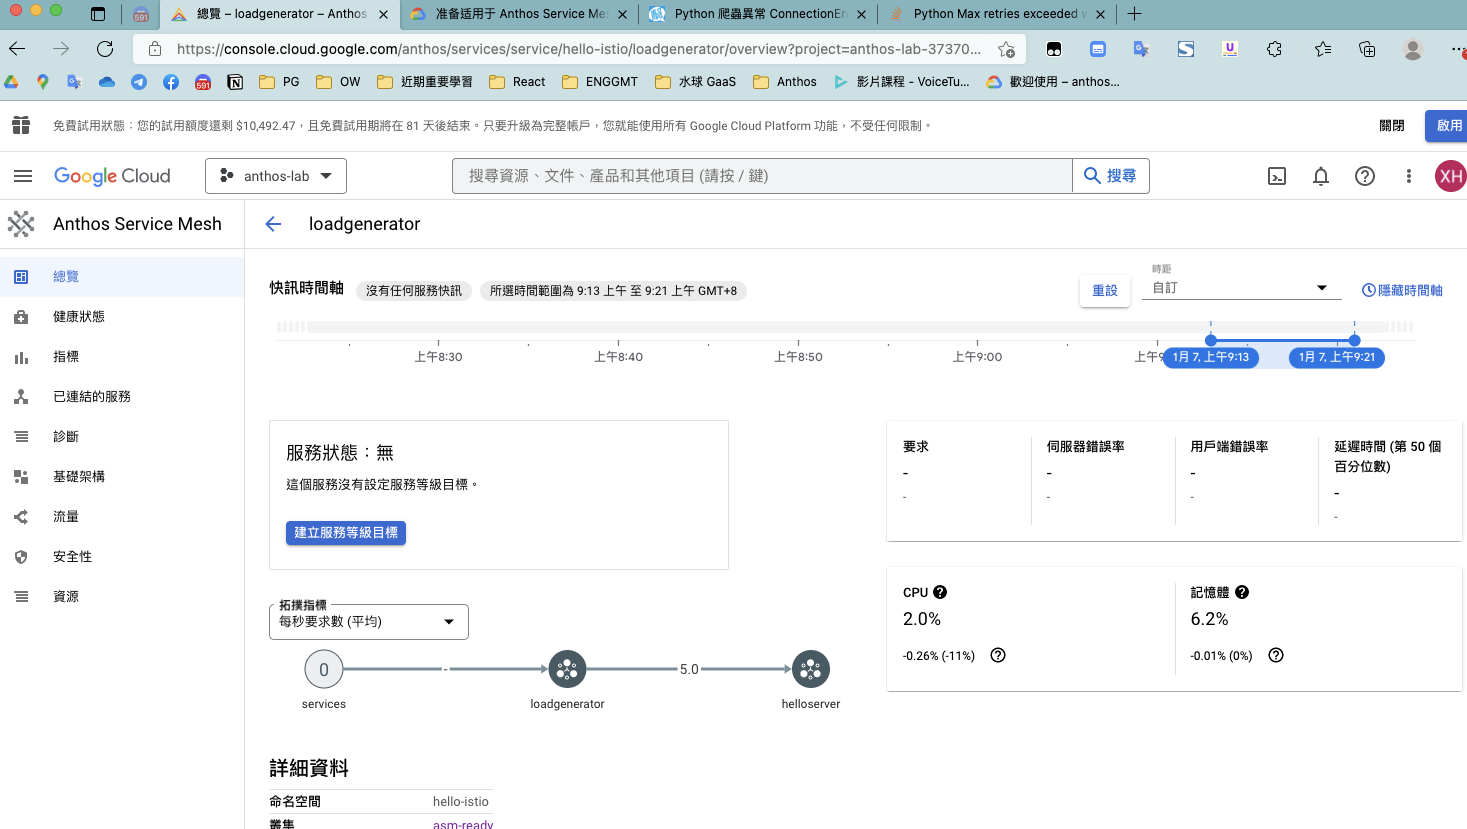Expand the 拓撲指標 metric dropdown
Viewport: 1467px width, 829px height.
point(368,621)
